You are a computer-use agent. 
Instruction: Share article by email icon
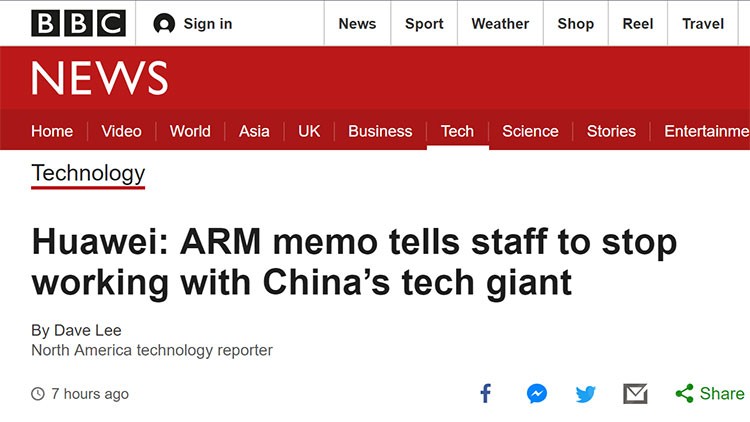point(635,393)
